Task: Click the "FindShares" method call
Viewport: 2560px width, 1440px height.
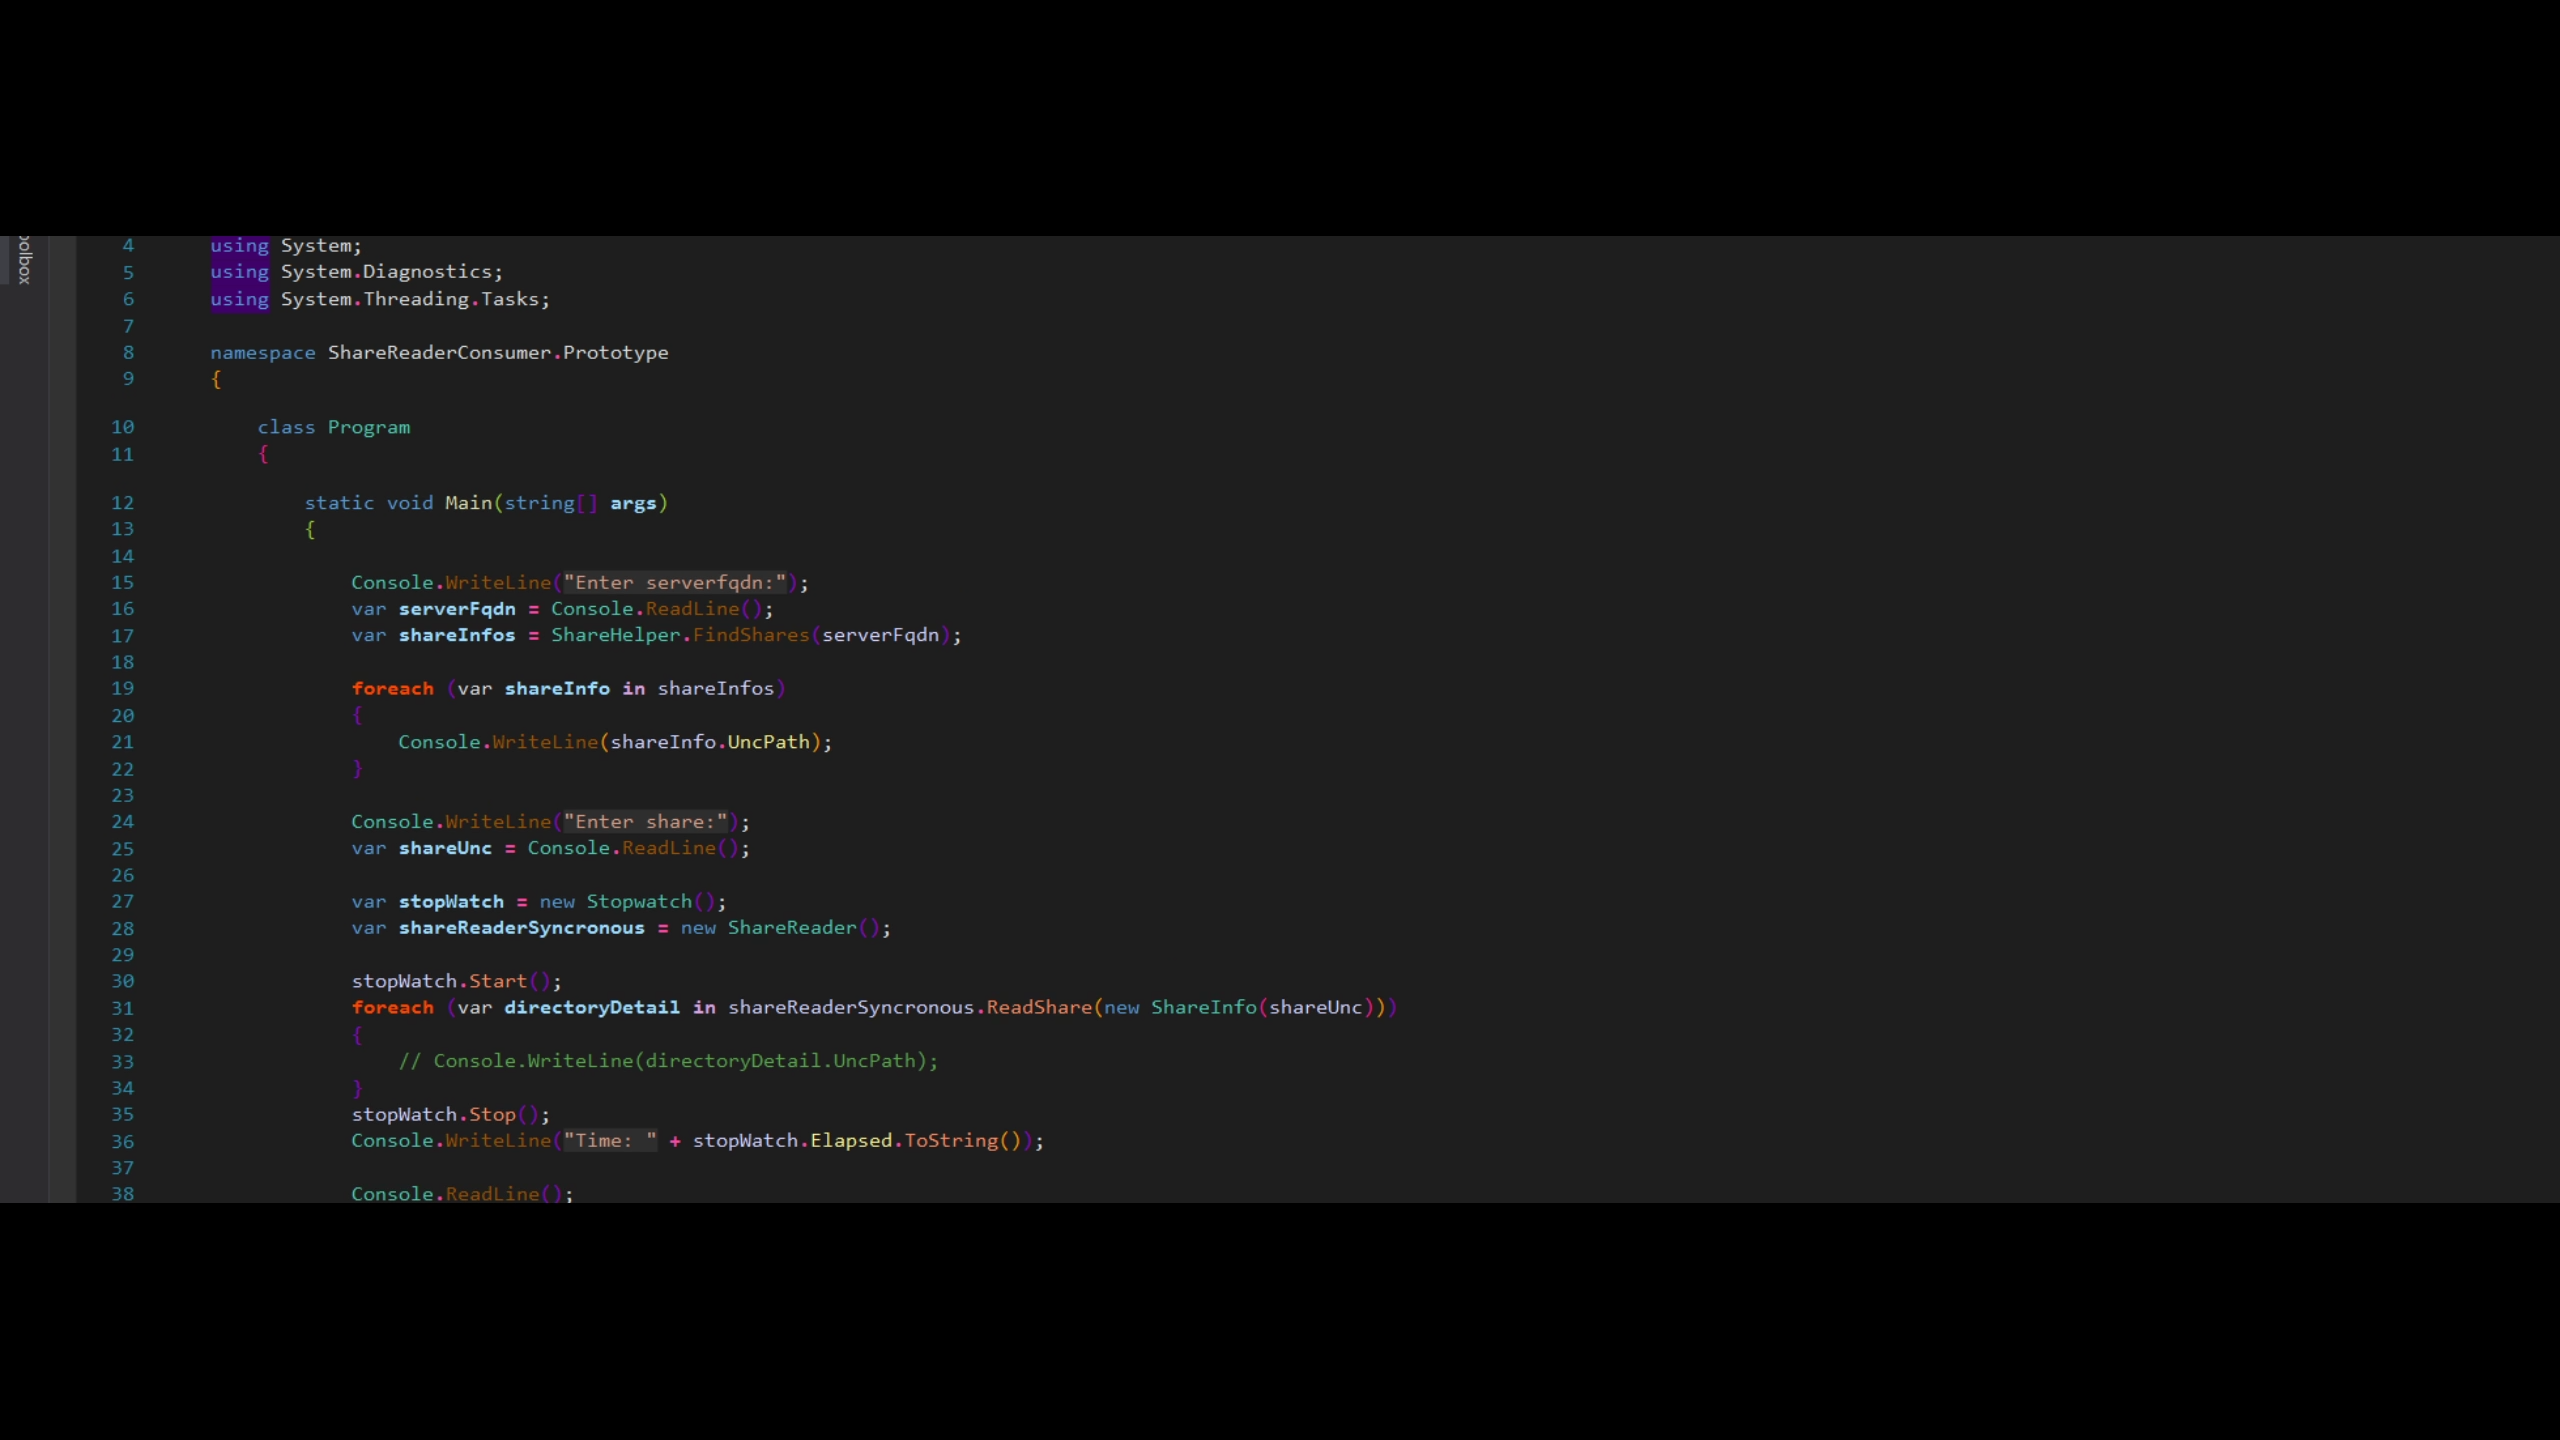Action: [751, 635]
